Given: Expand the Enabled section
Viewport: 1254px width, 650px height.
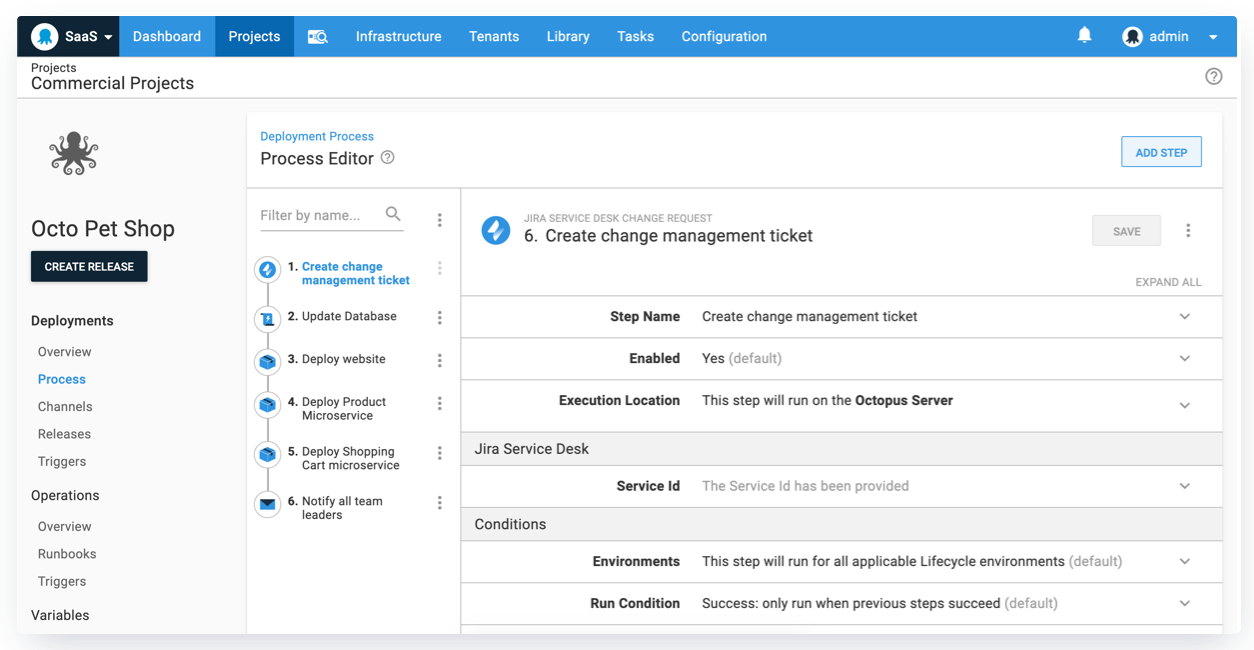Looking at the screenshot, I should pos(1185,359).
